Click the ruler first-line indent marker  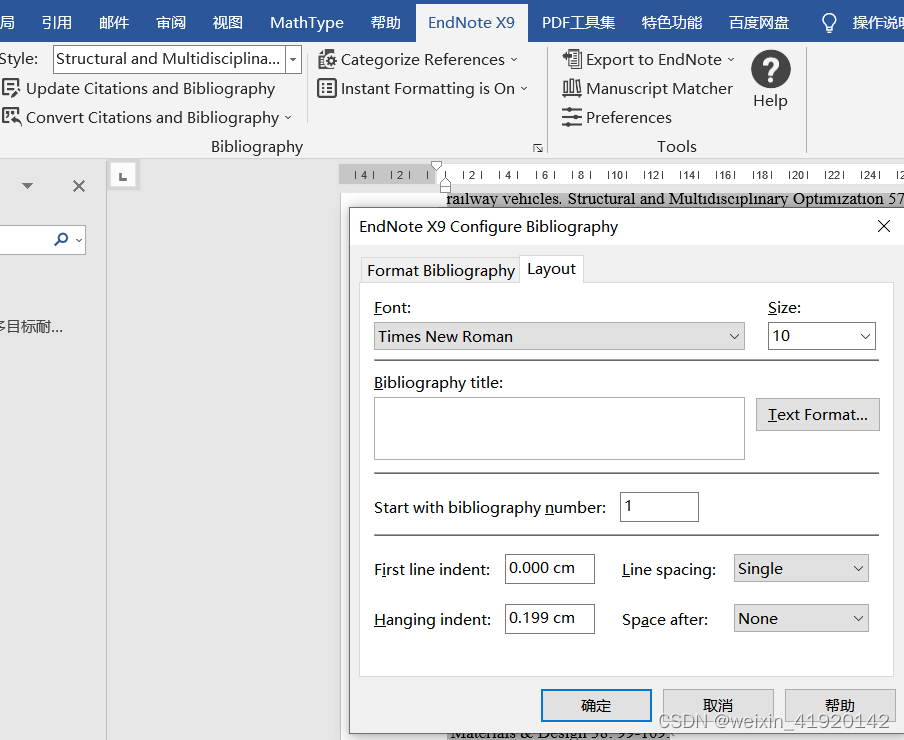coord(436,166)
